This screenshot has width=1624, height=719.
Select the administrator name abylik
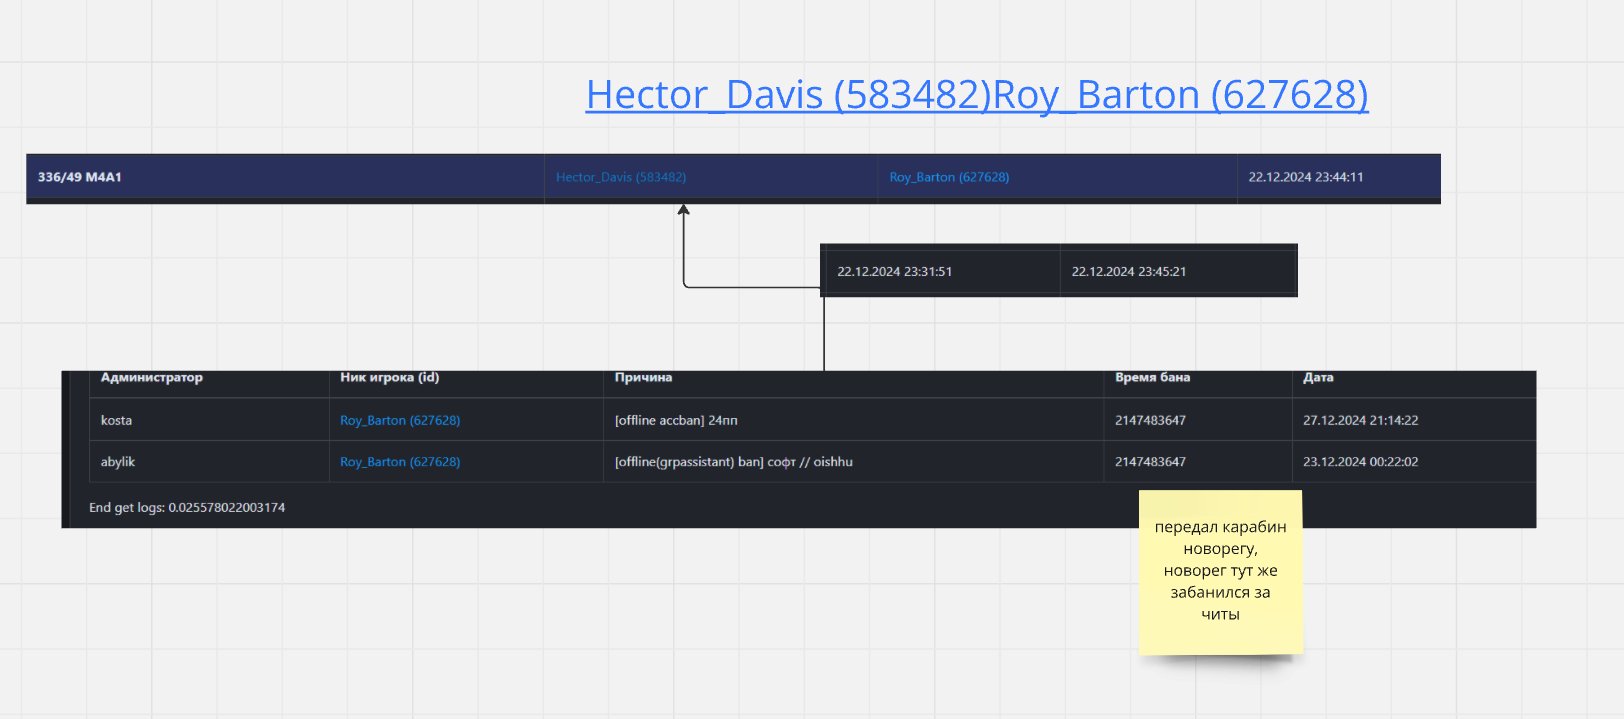pyautogui.click(x=117, y=462)
